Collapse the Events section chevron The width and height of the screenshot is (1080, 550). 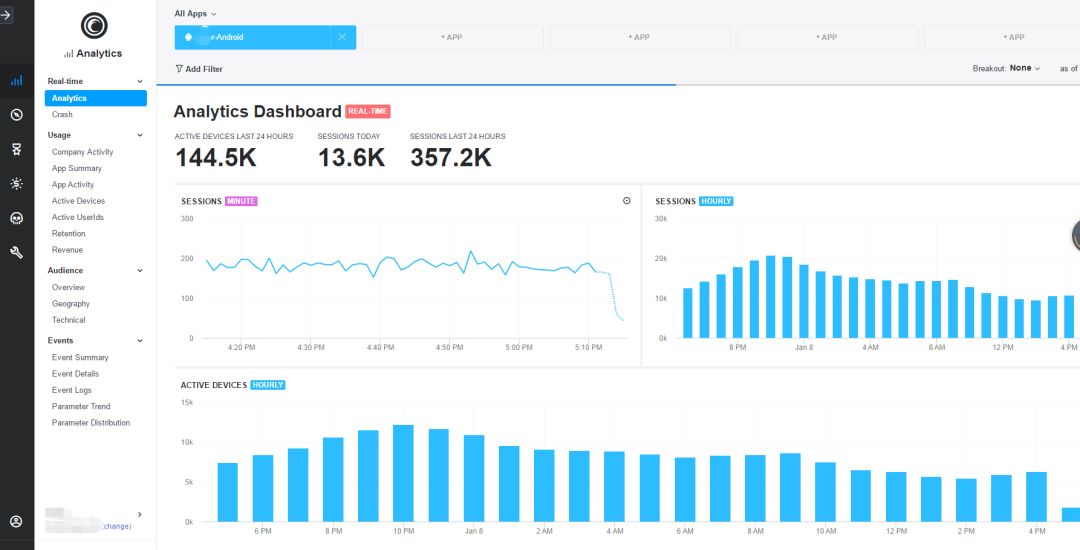point(139,341)
